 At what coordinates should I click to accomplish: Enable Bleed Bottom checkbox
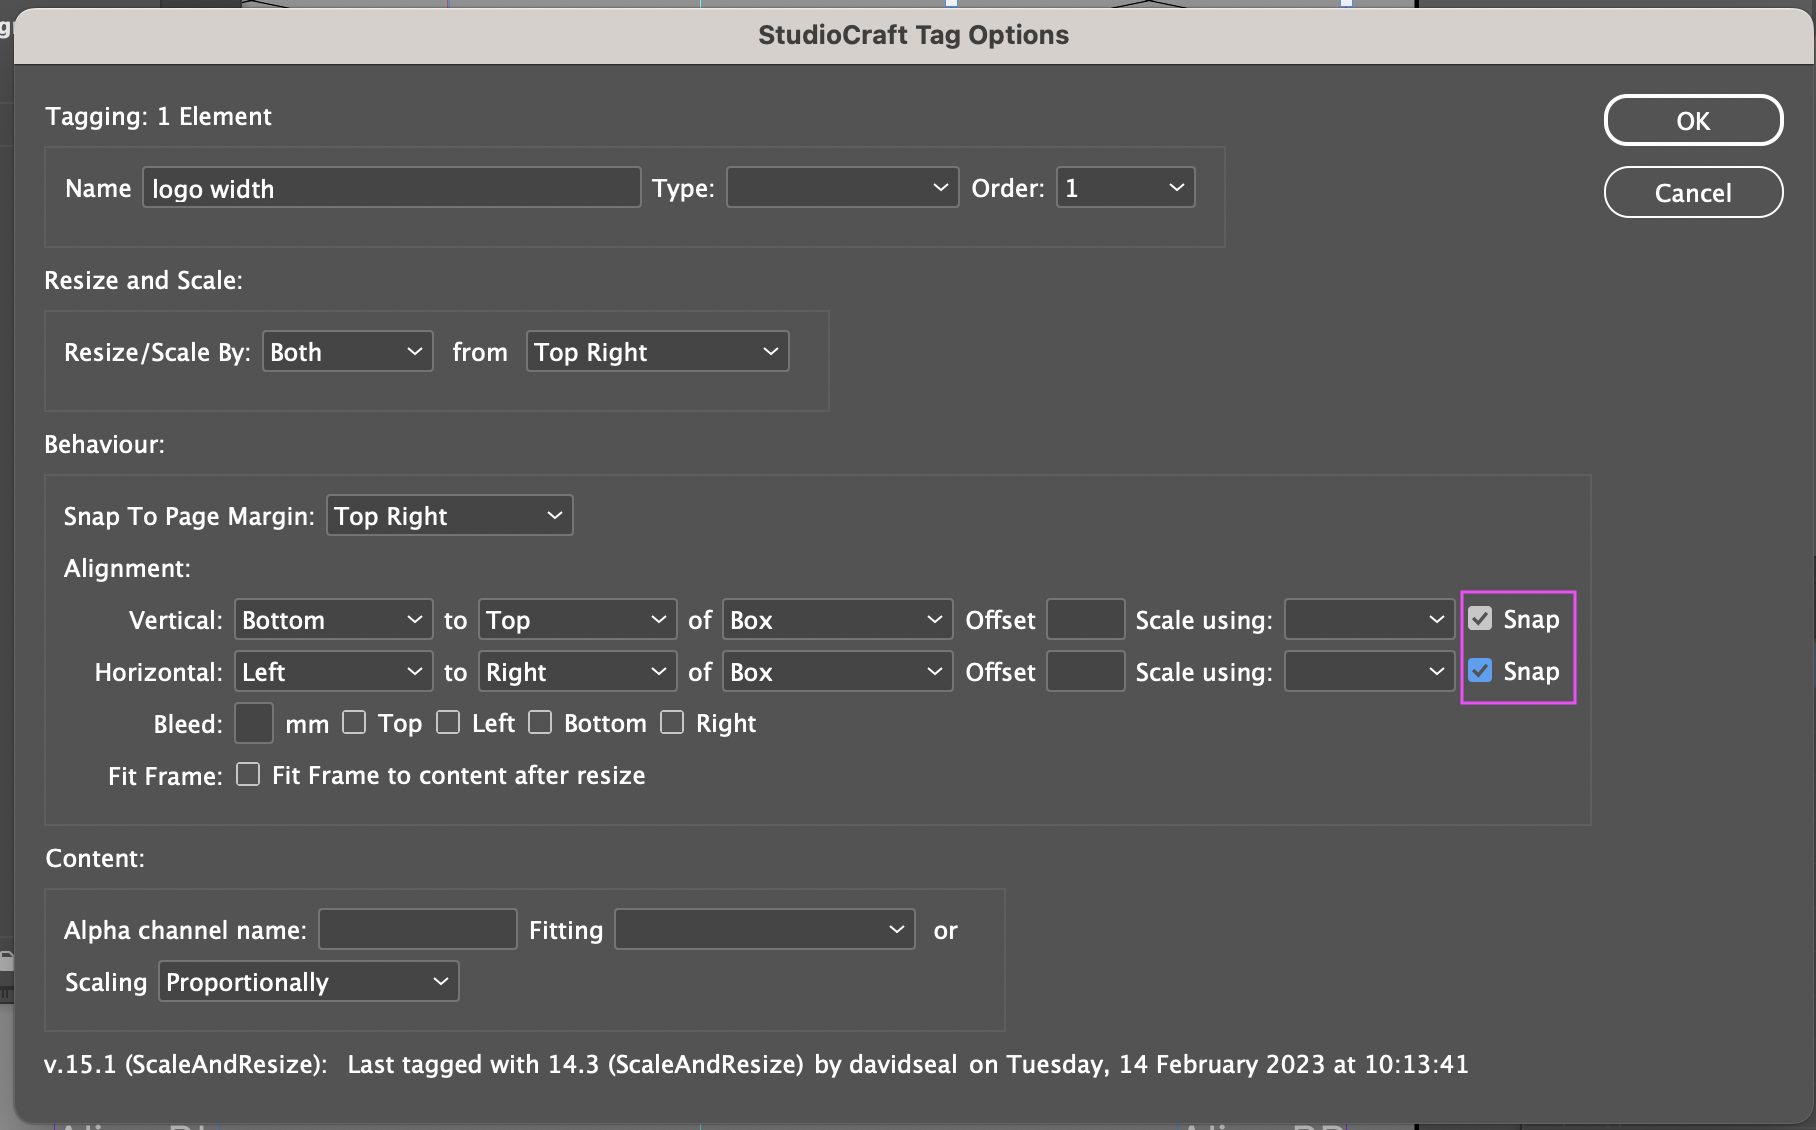pyautogui.click(x=540, y=722)
